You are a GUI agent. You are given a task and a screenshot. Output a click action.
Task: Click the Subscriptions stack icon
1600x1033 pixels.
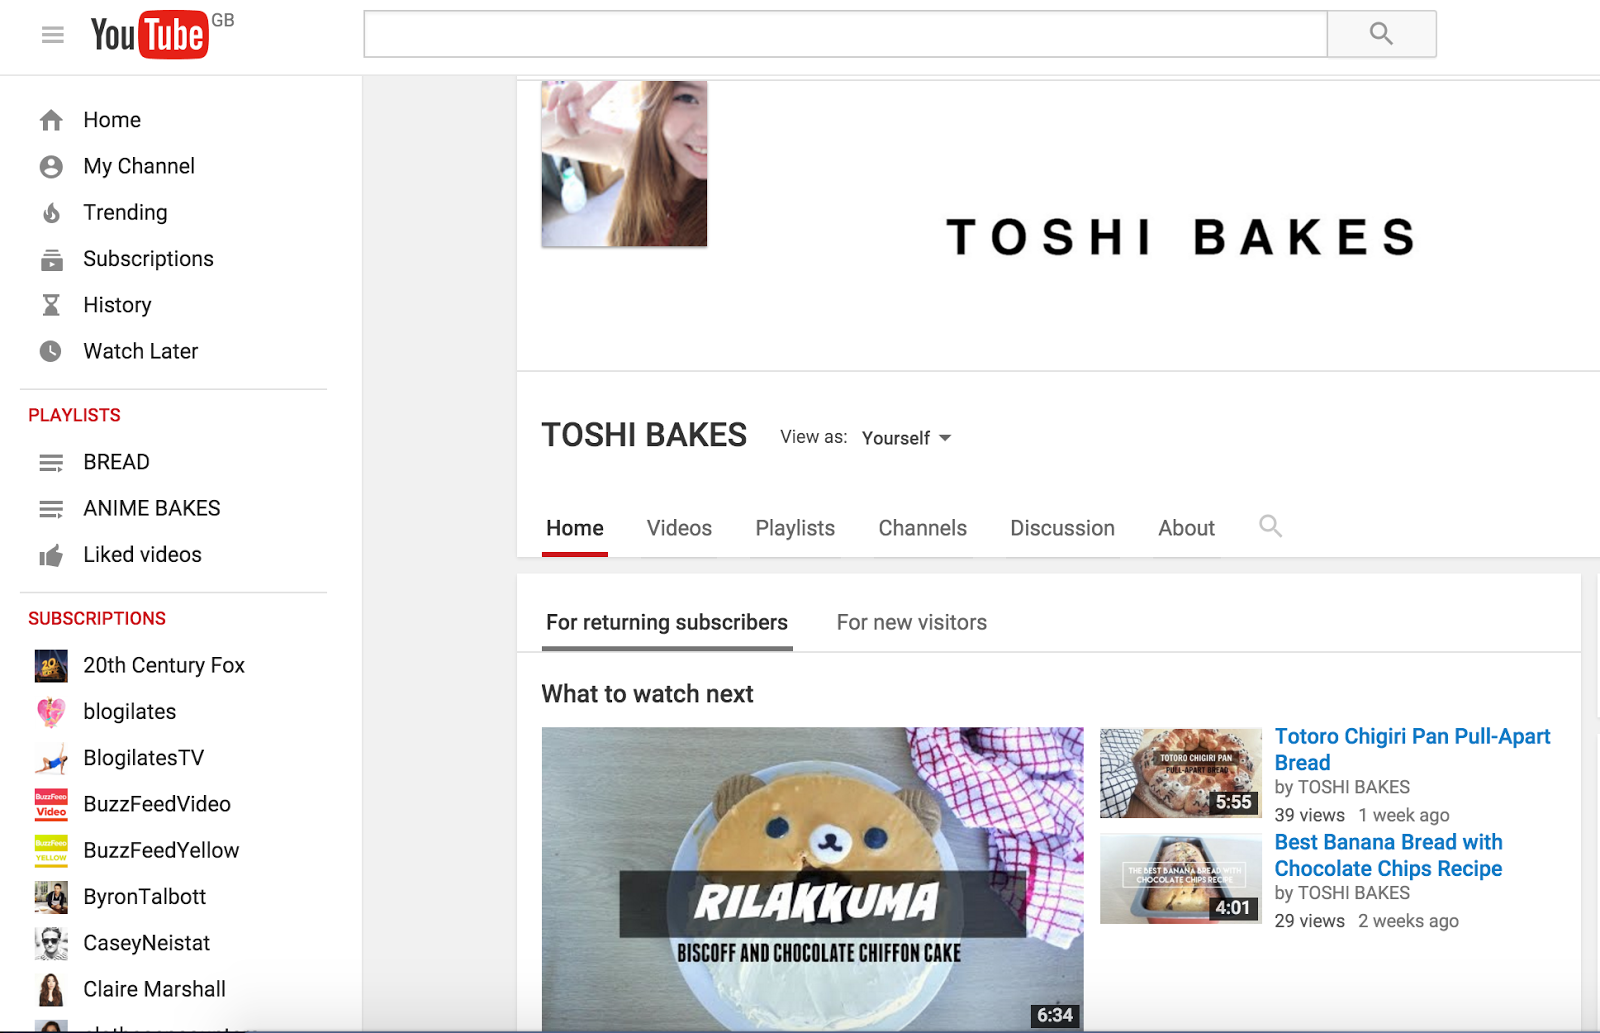pos(51,260)
